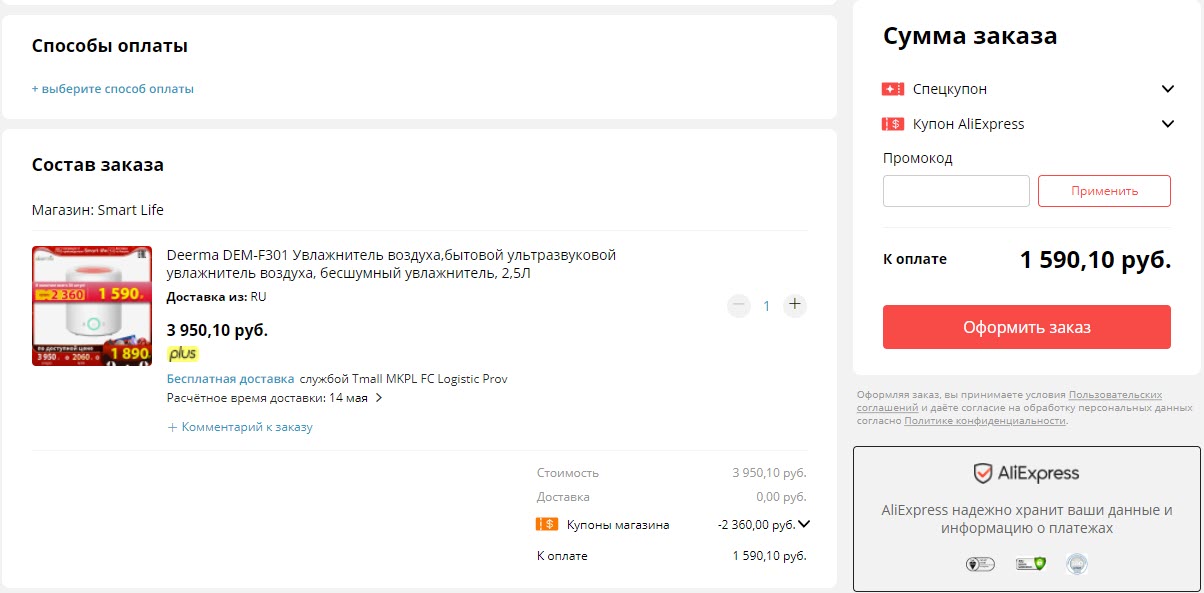
Task: Focus the Промокод input field
Action: [x=956, y=191]
